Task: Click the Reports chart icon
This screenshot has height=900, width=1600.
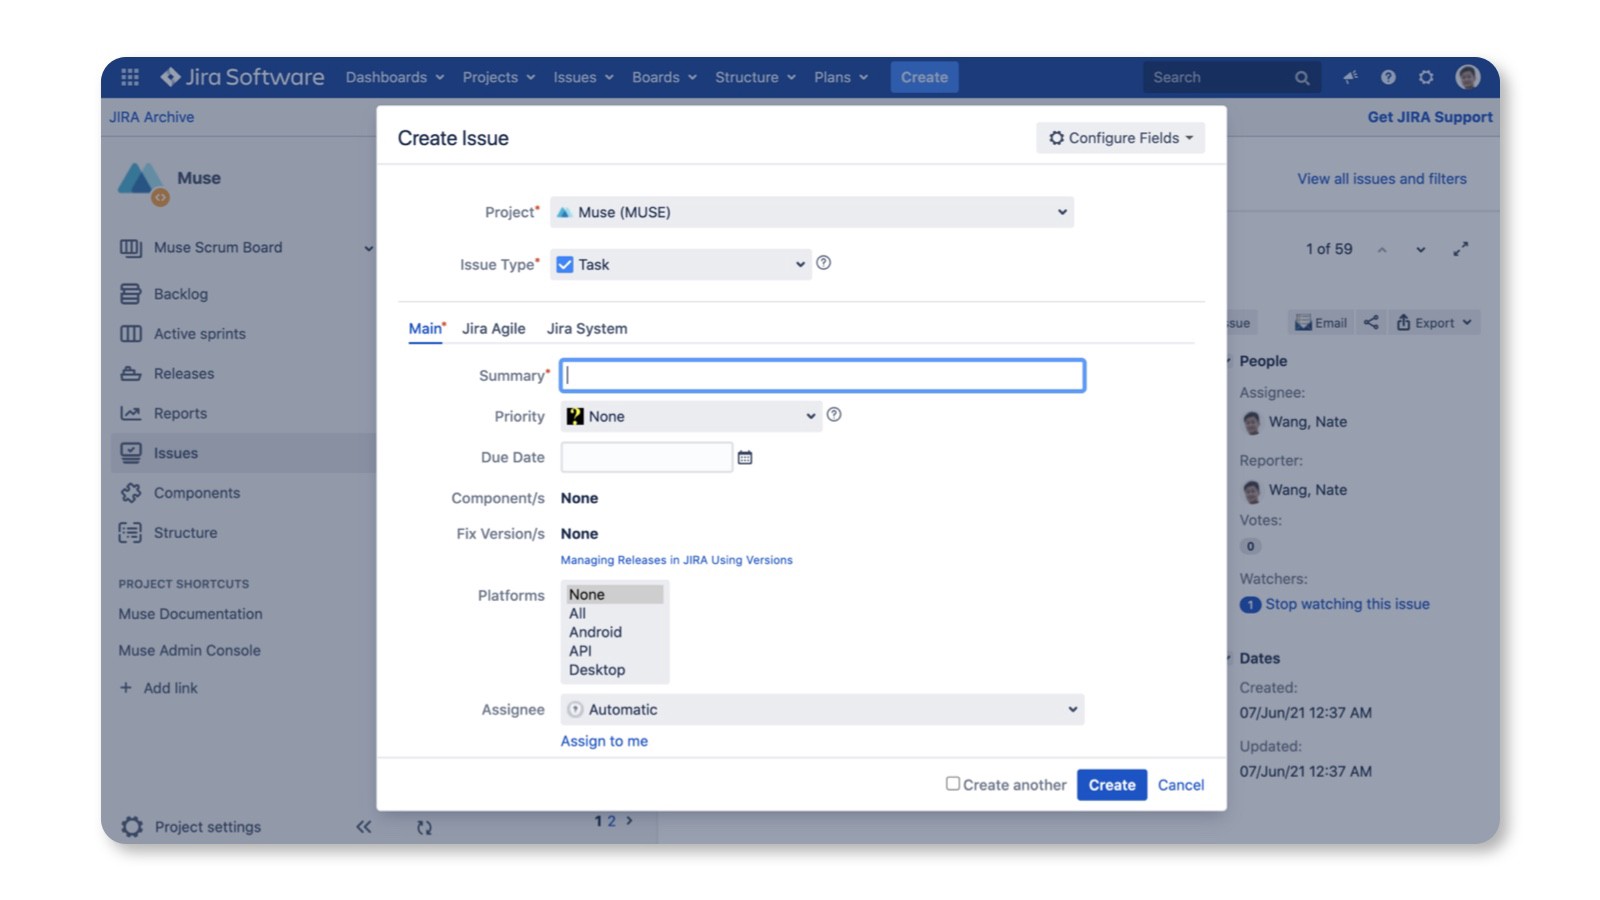Action: tap(130, 413)
